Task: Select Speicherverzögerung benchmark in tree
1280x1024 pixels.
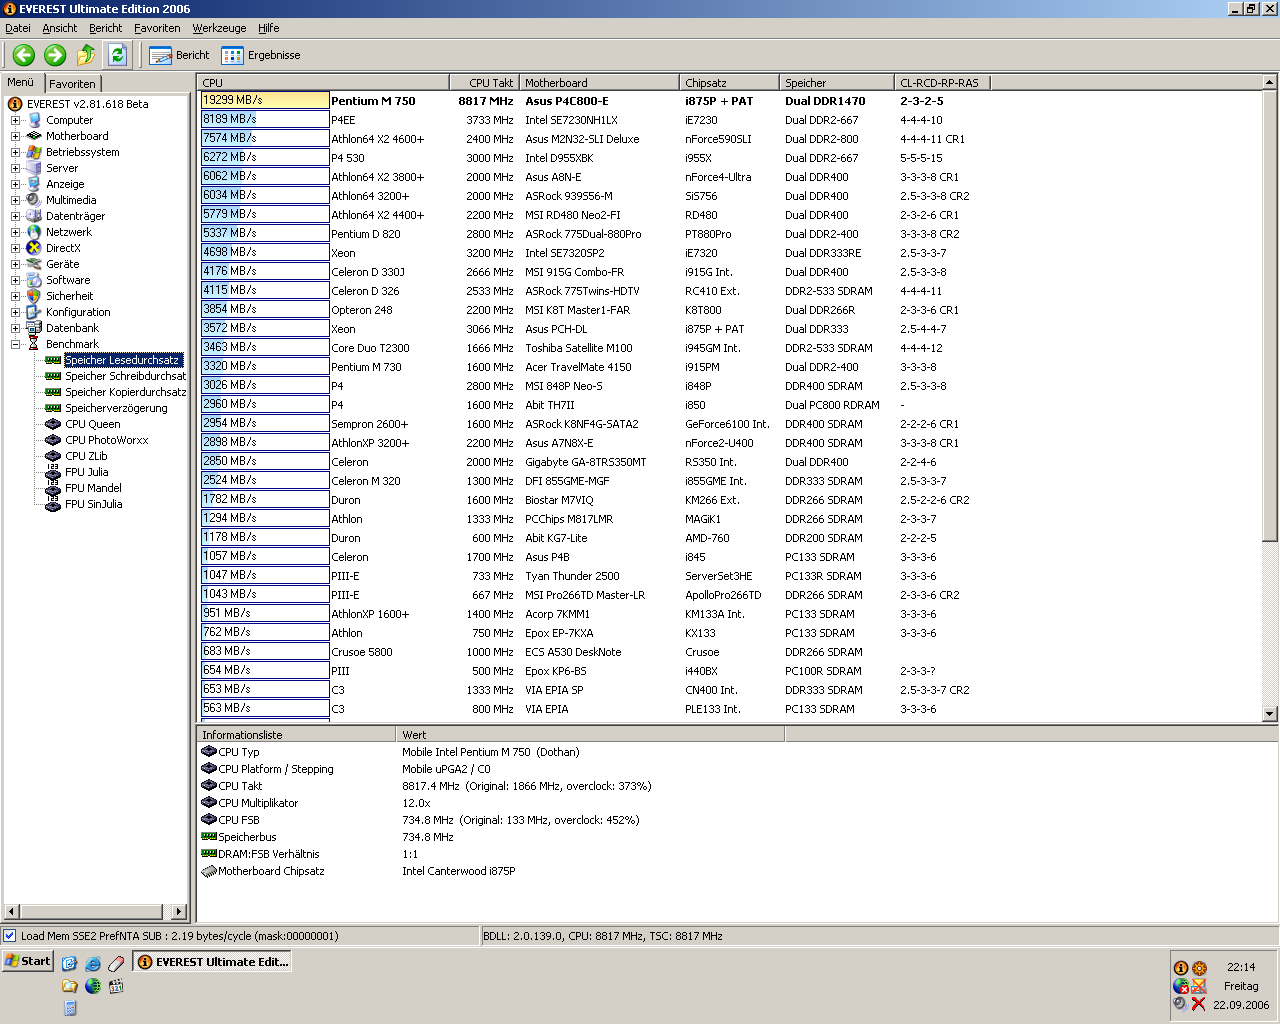Action: [x=116, y=408]
